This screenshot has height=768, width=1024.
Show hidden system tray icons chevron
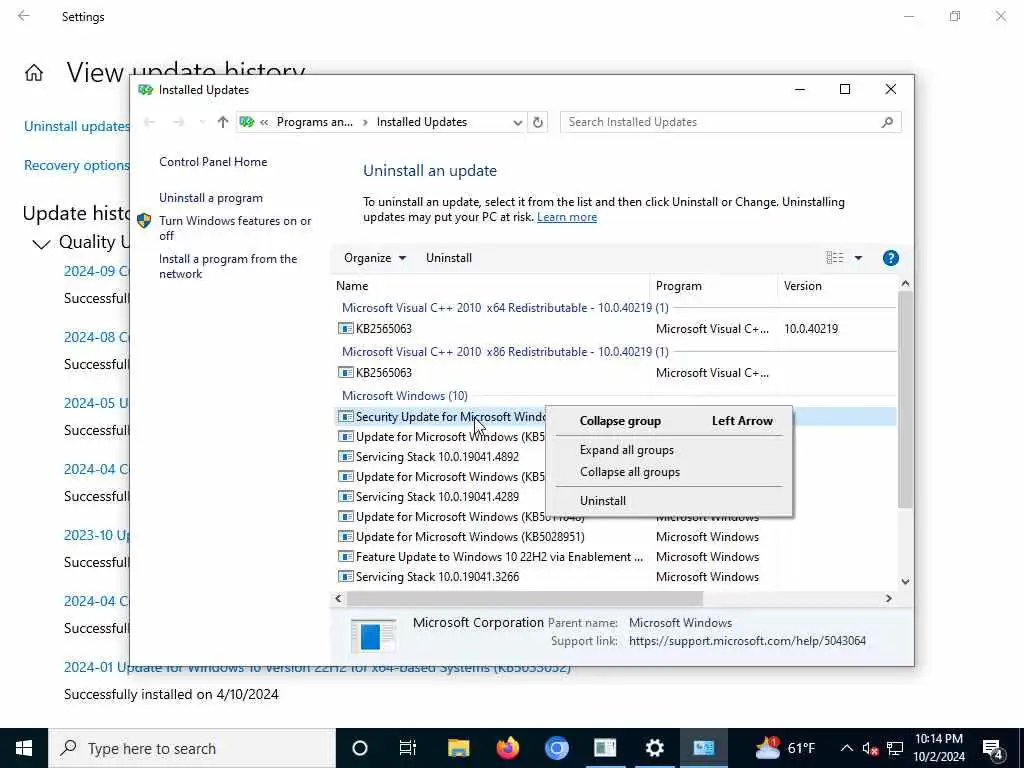click(x=846, y=748)
